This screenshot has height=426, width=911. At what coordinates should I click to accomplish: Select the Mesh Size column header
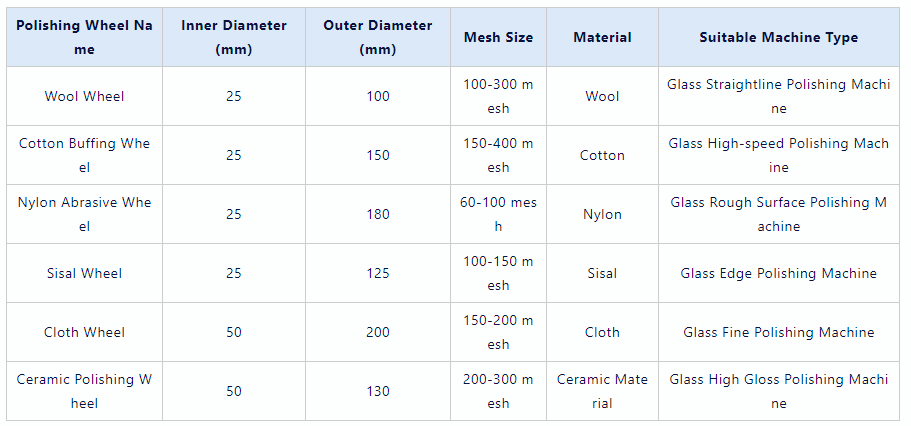[x=498, y=38]
